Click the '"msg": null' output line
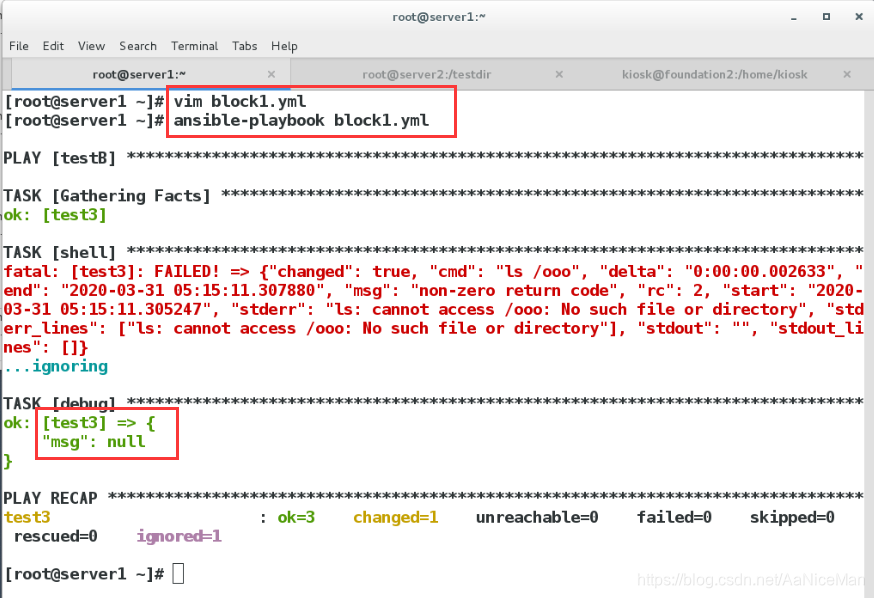Viewport: 874px width, 598px height. (x=93, y=442)
